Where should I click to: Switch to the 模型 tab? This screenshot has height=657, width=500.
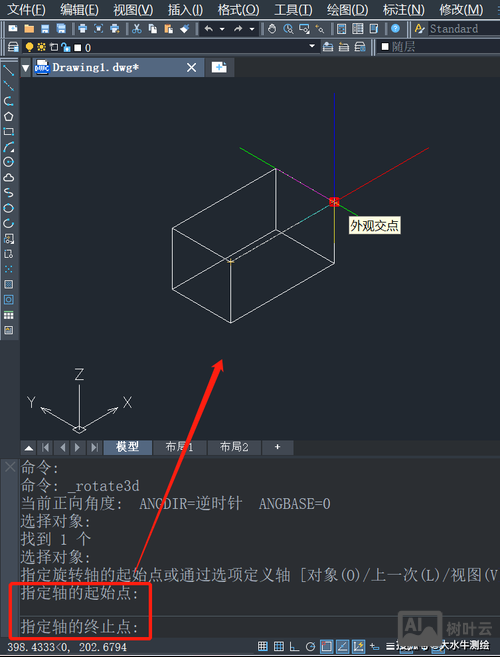coord(127,447)
